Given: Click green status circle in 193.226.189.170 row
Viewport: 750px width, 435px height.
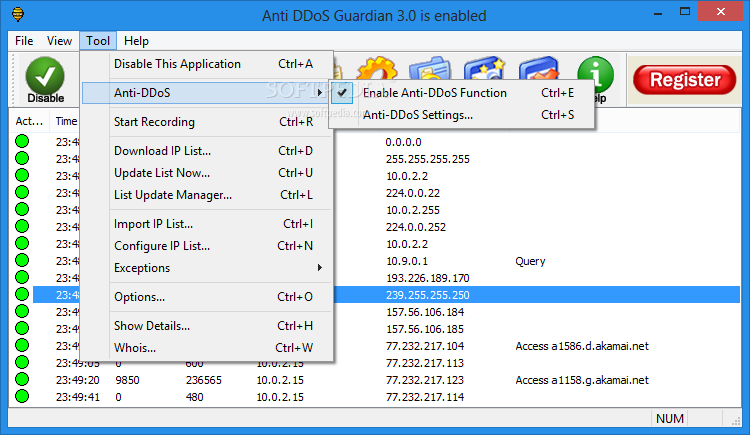Looking at the screenshot, I should click(x=22, y=277).
